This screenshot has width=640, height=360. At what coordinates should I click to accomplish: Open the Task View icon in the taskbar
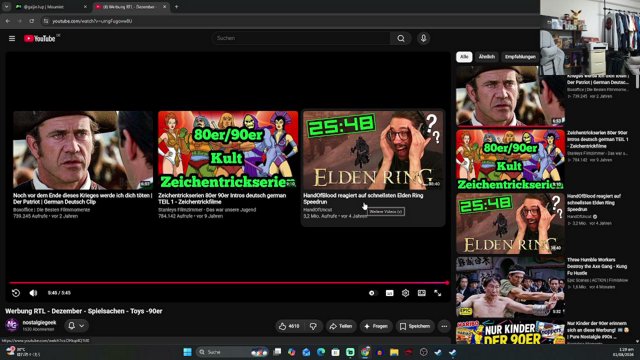277,352
